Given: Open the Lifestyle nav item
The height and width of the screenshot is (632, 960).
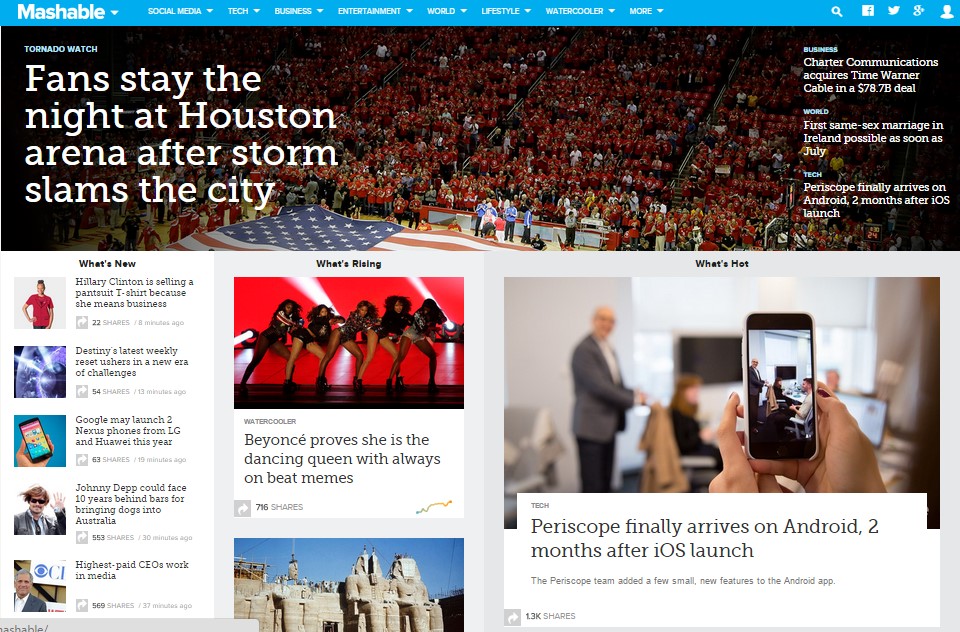Looking at the screenshot, I should [500, 11].
